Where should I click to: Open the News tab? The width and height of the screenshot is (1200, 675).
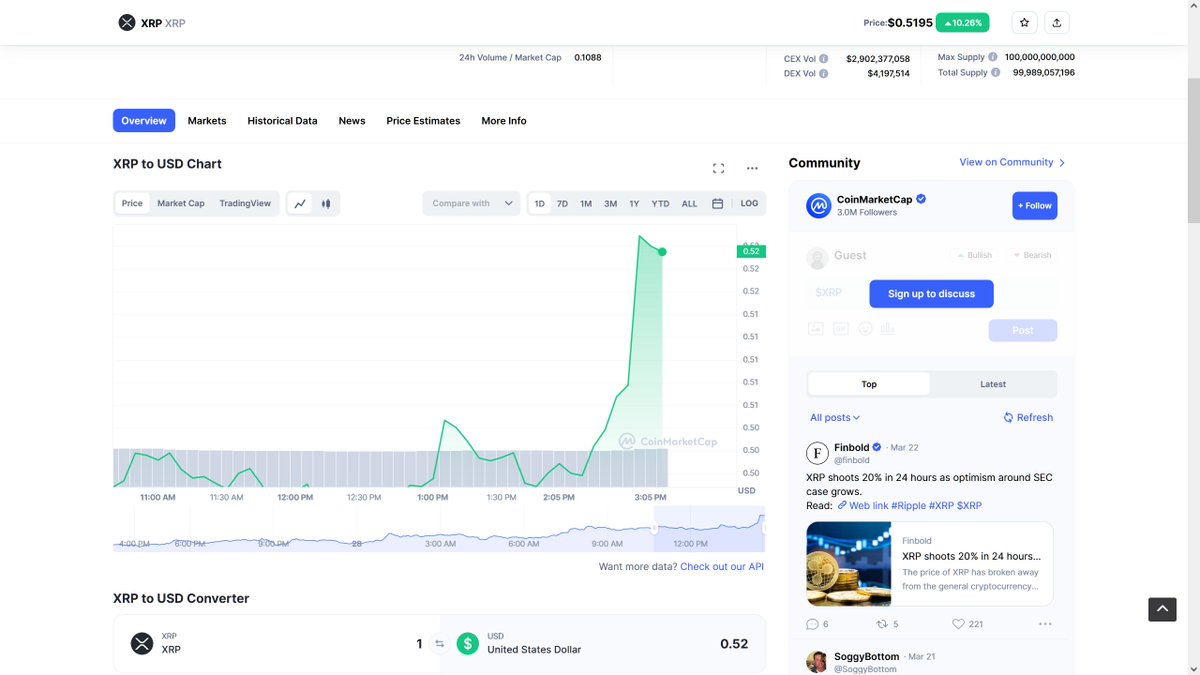pos(352,121)
